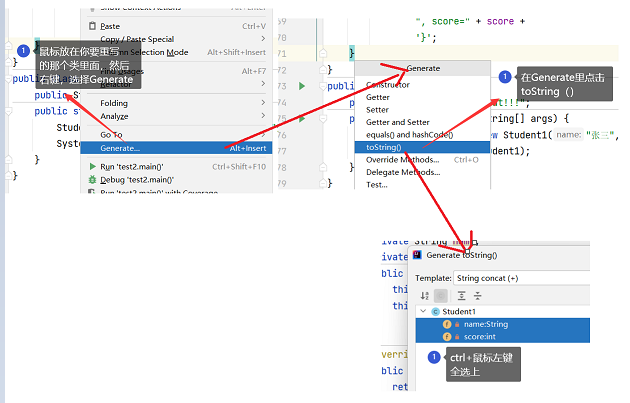Click the fold marker on line 72
This screenshot has width=630, height=403.
coord(323,70)
